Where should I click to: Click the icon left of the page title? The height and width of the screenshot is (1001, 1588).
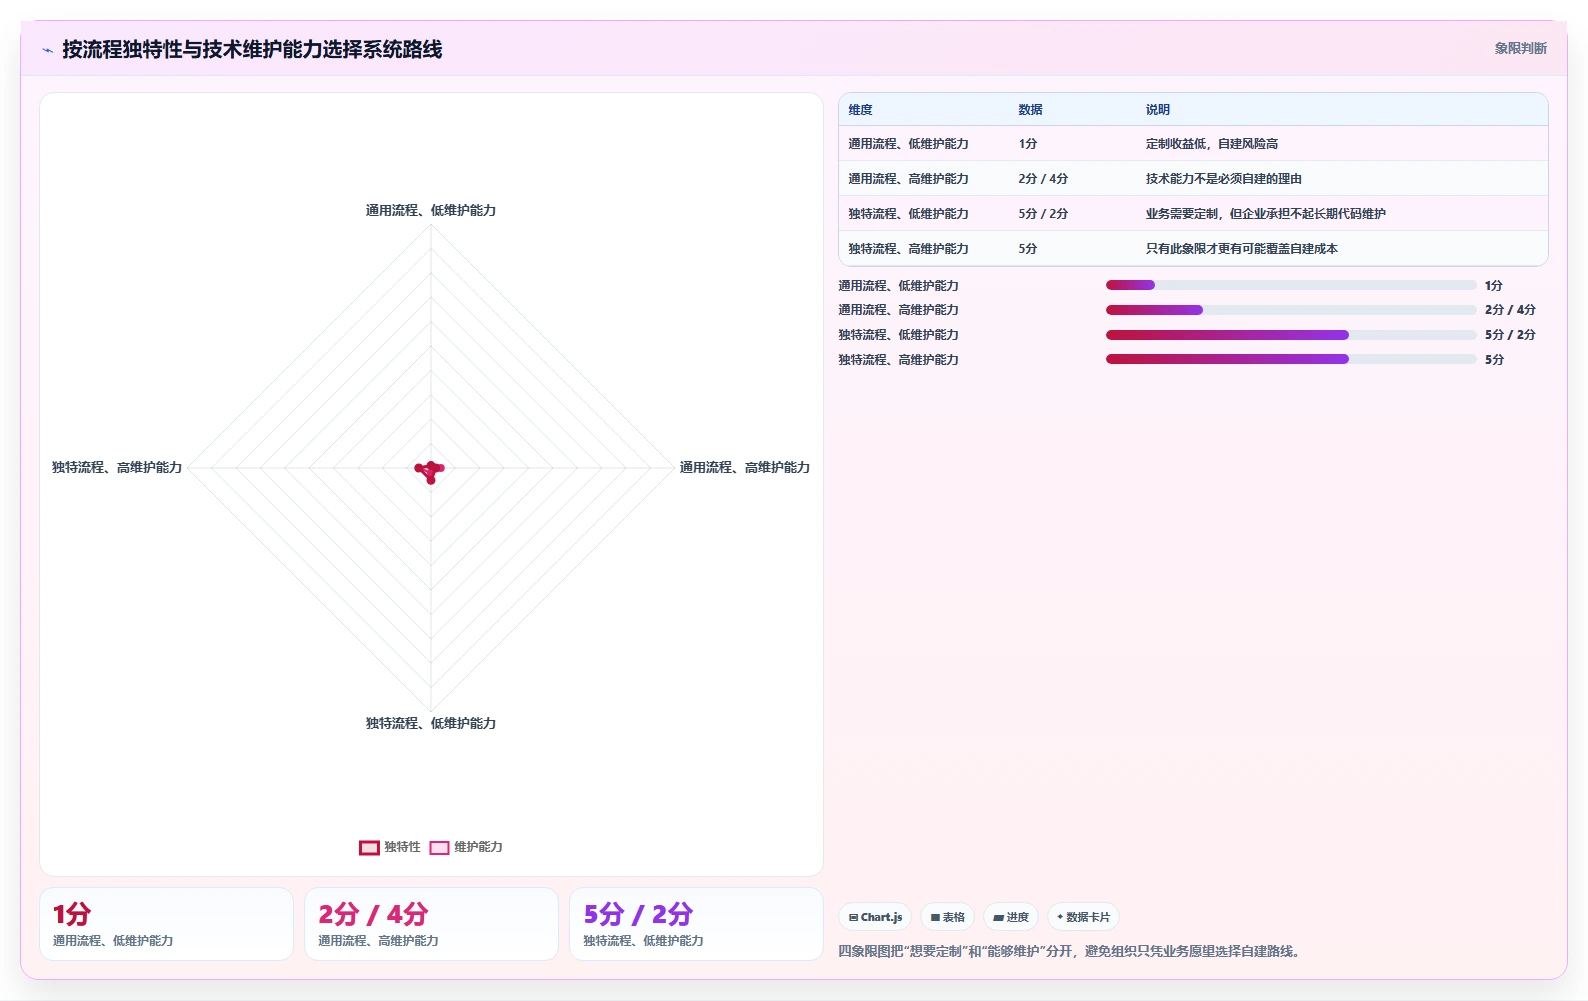point(47,50)
